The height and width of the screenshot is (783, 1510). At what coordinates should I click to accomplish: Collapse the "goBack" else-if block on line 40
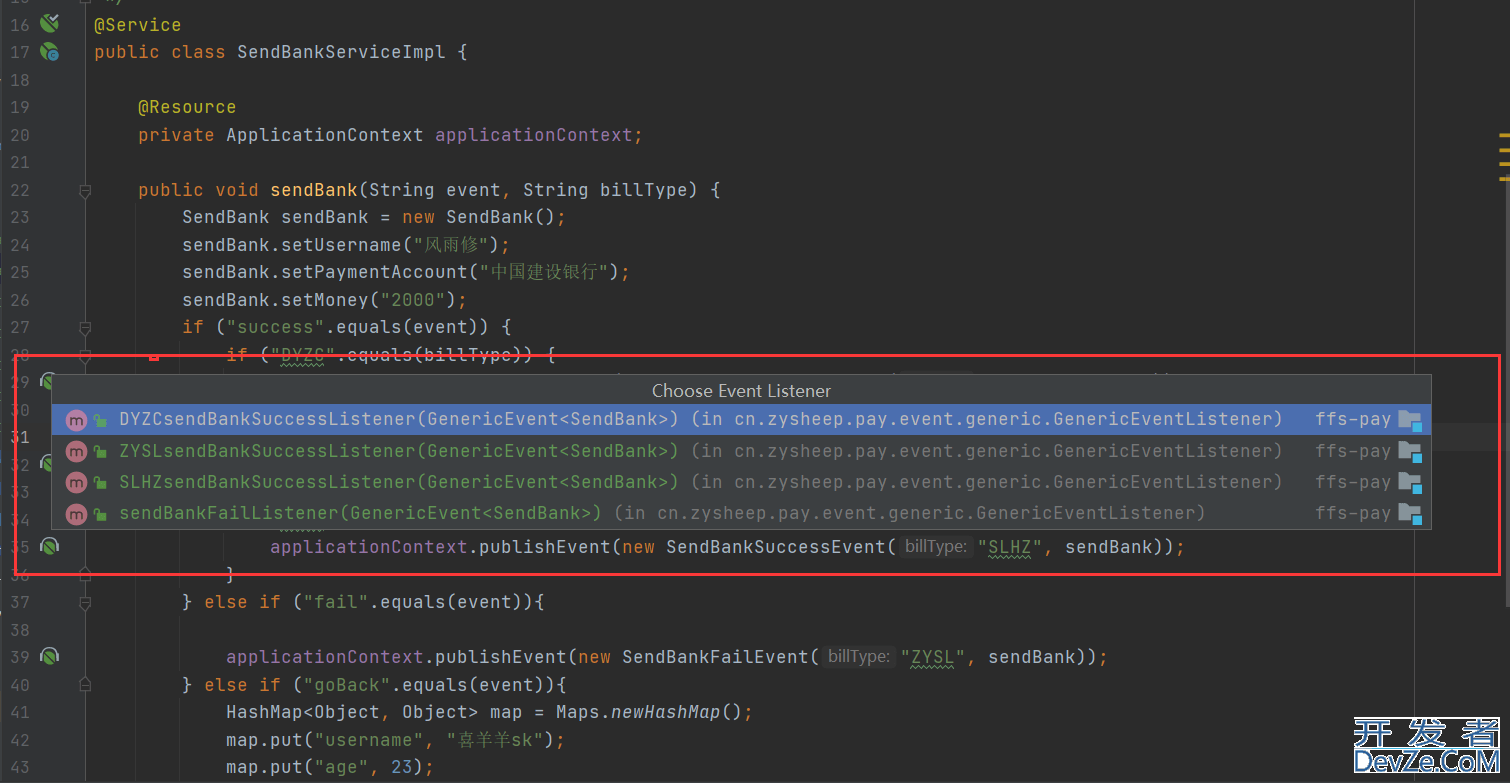(85, 685)
